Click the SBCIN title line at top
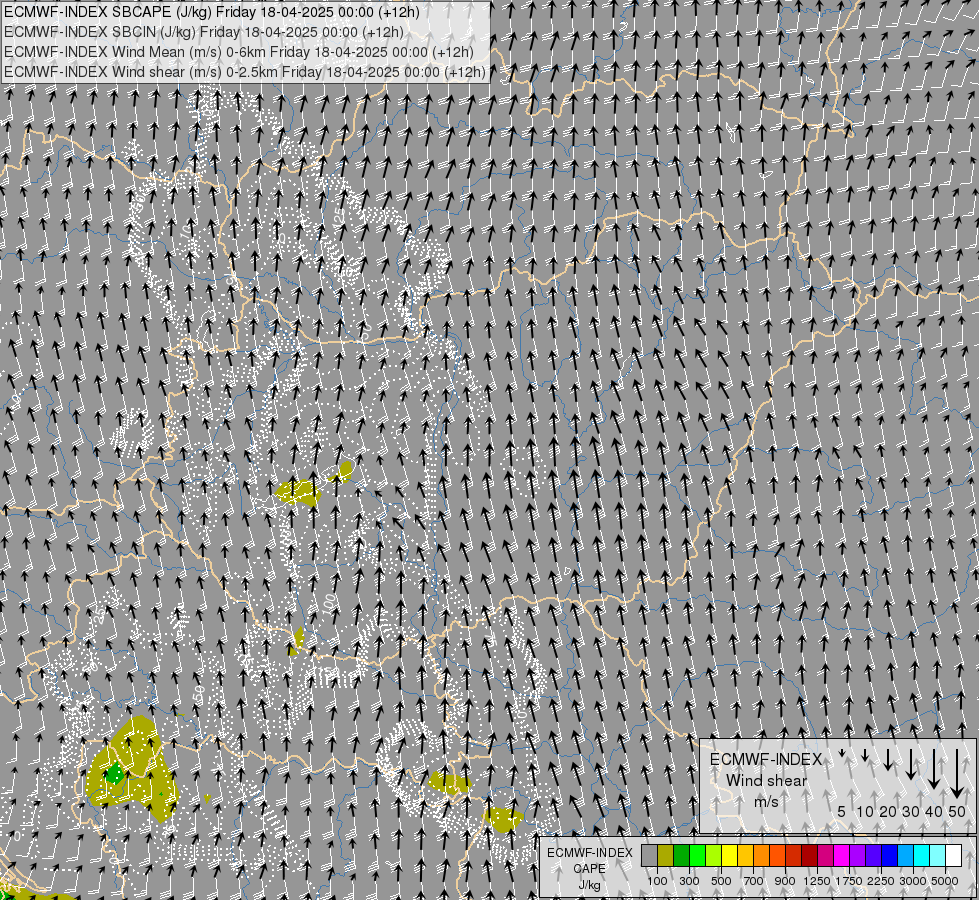The width and height of the screenshot is (979, 900). click(x=204, y=32)
